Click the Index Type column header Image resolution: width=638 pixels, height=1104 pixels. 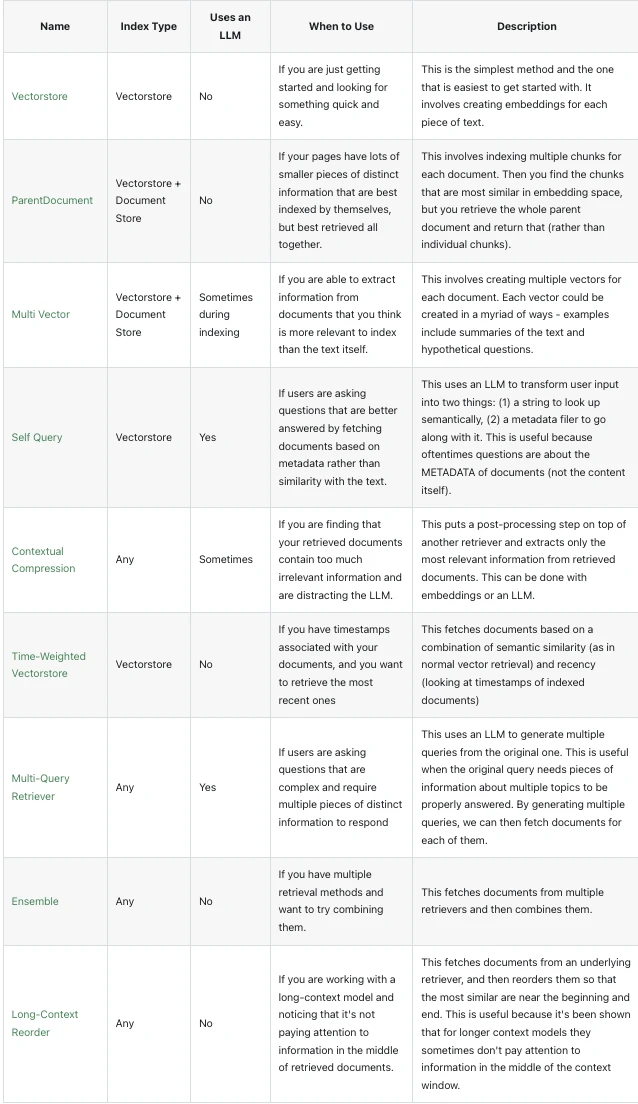coord(149,27)
